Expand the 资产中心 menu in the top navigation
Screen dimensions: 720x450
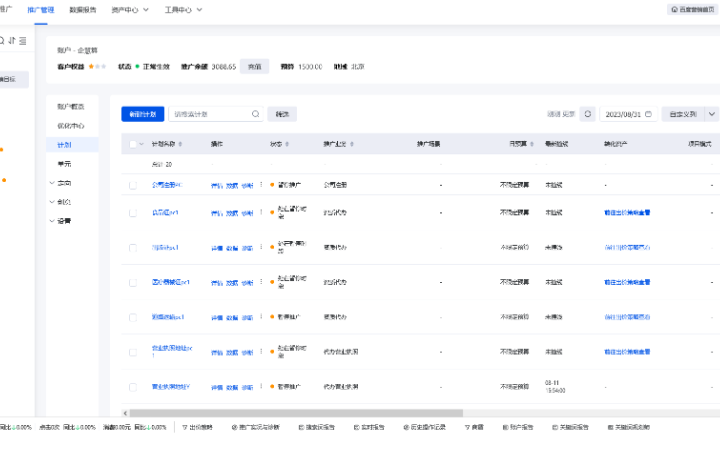coord(130,10)
